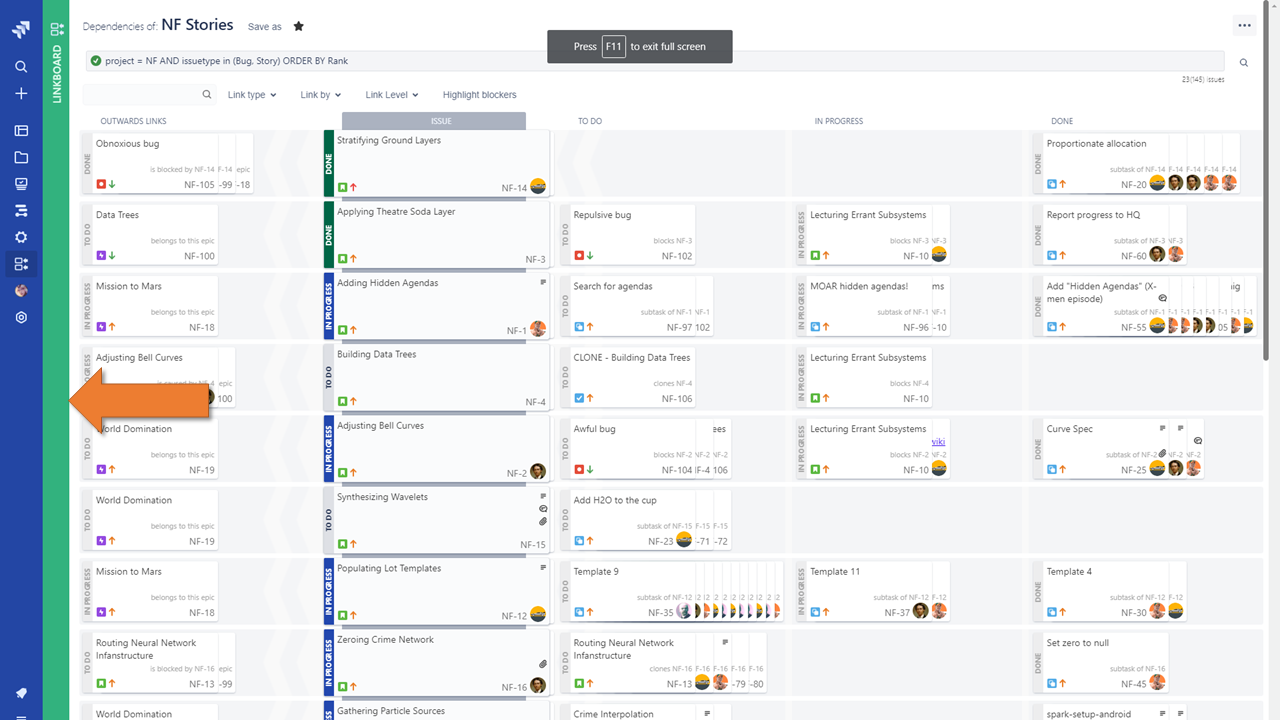Image resolution: width=1280 pixels, height=720 pixels.
Task: Click the paperclip on Synthesizing Wavelets card
Action: pyautogui.click(x=543, y=521)
